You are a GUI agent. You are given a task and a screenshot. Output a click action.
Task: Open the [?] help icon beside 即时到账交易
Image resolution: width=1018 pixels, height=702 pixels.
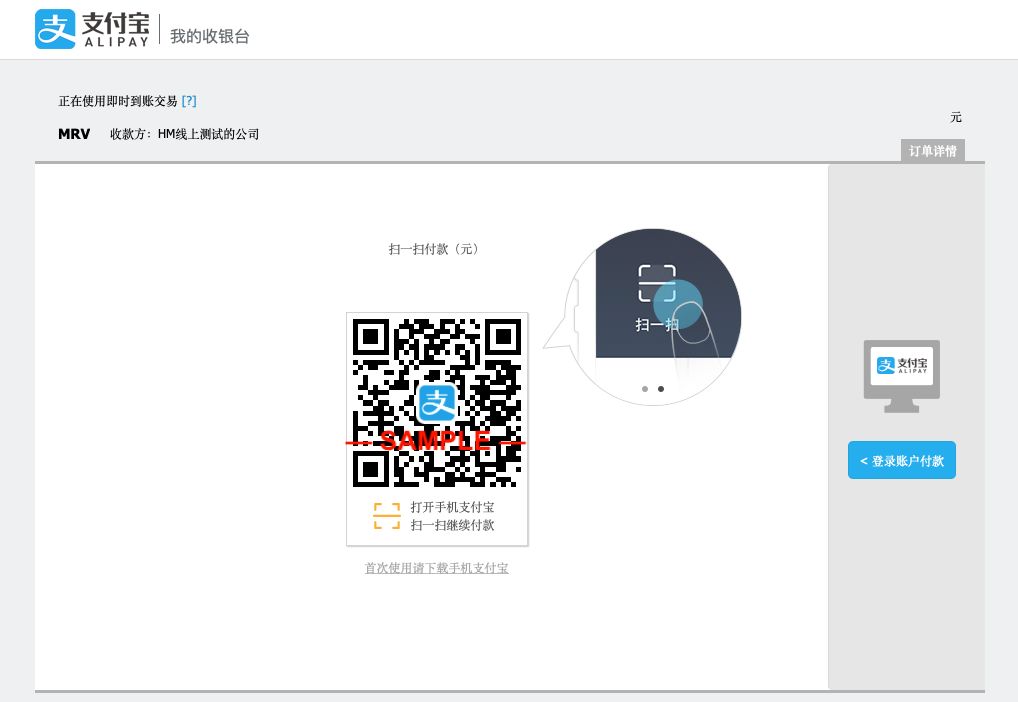coord(190,100)
